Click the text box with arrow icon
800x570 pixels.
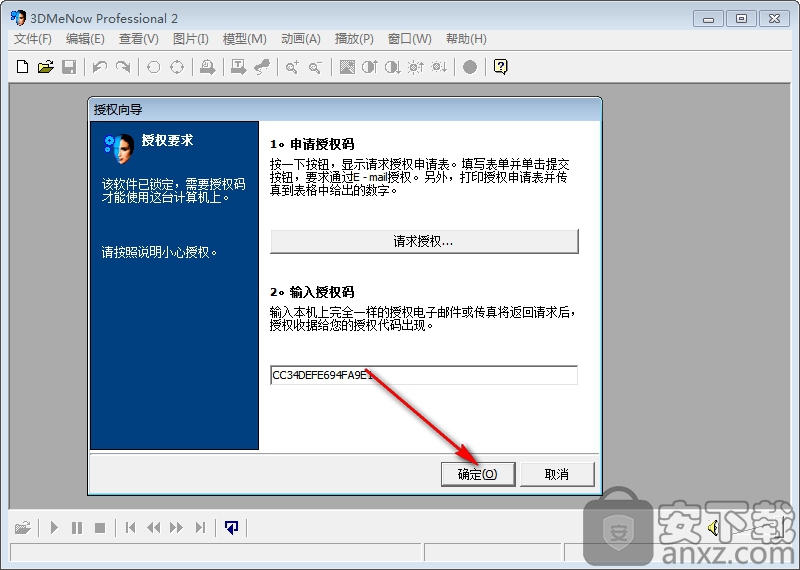(238, 67)
